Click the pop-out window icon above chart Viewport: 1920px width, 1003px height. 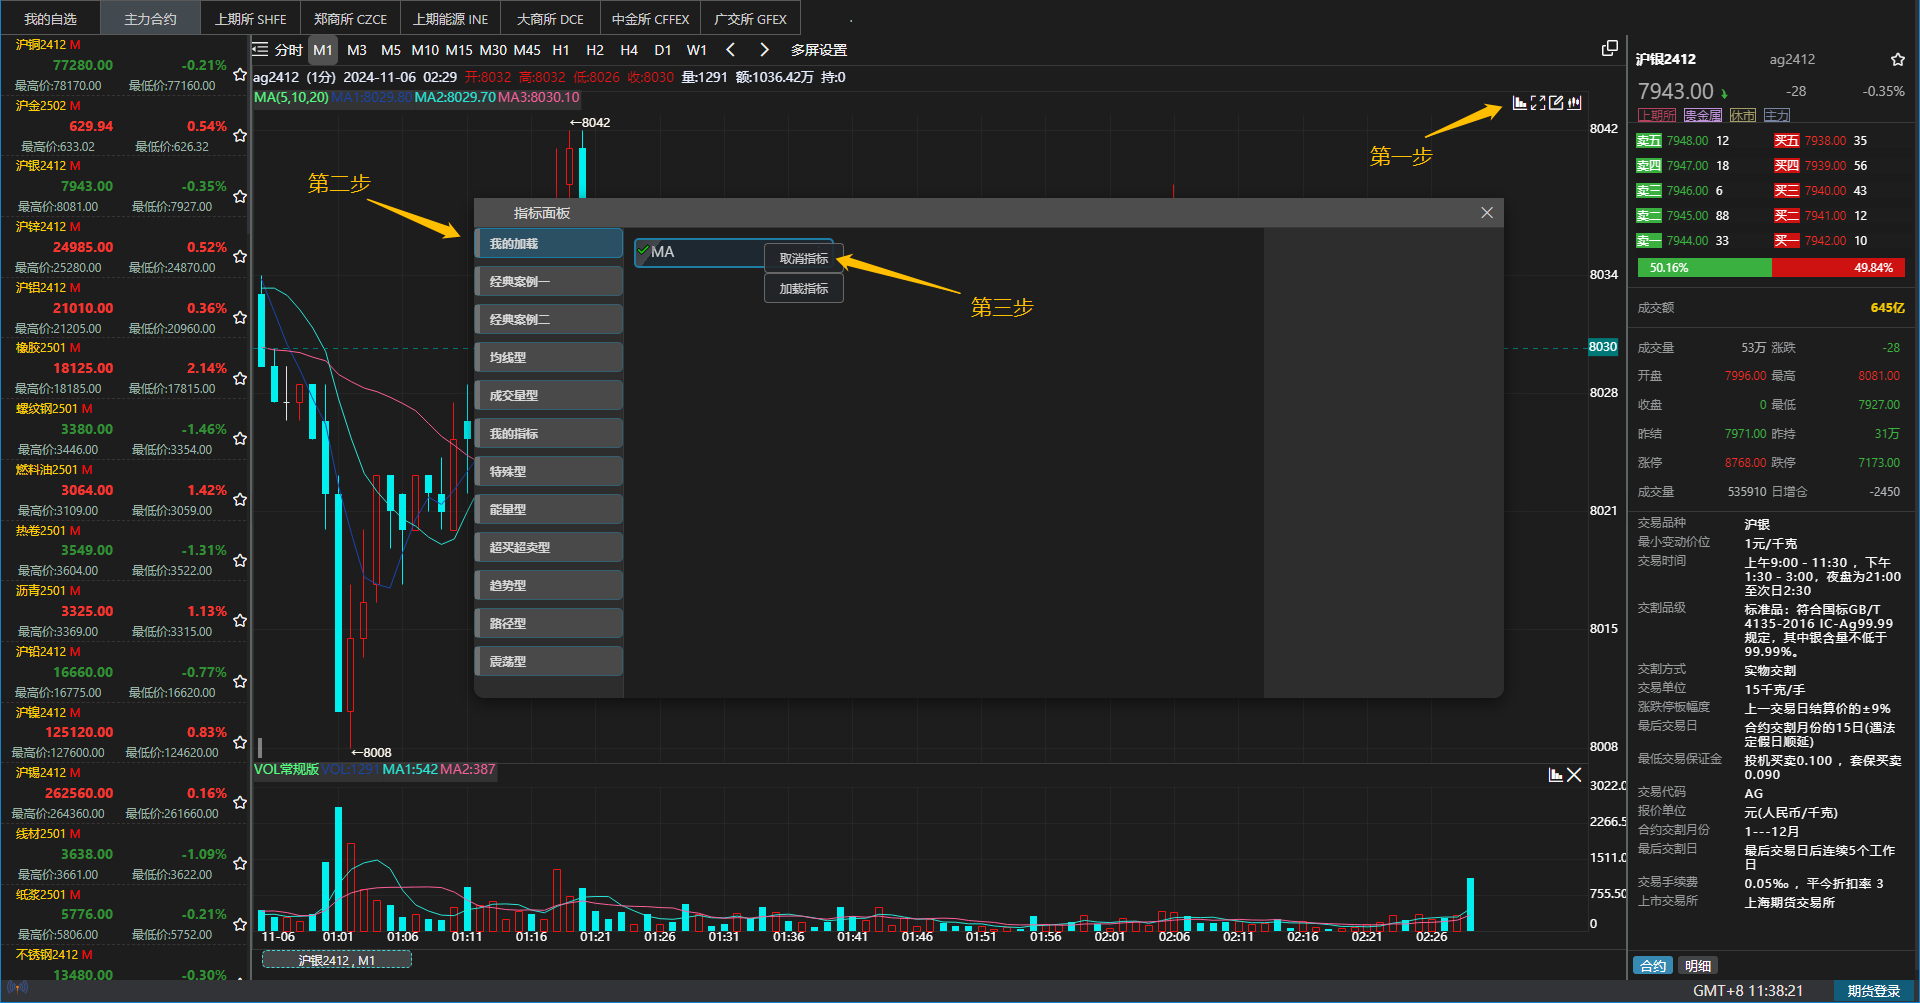click(x=1609, y=49)
